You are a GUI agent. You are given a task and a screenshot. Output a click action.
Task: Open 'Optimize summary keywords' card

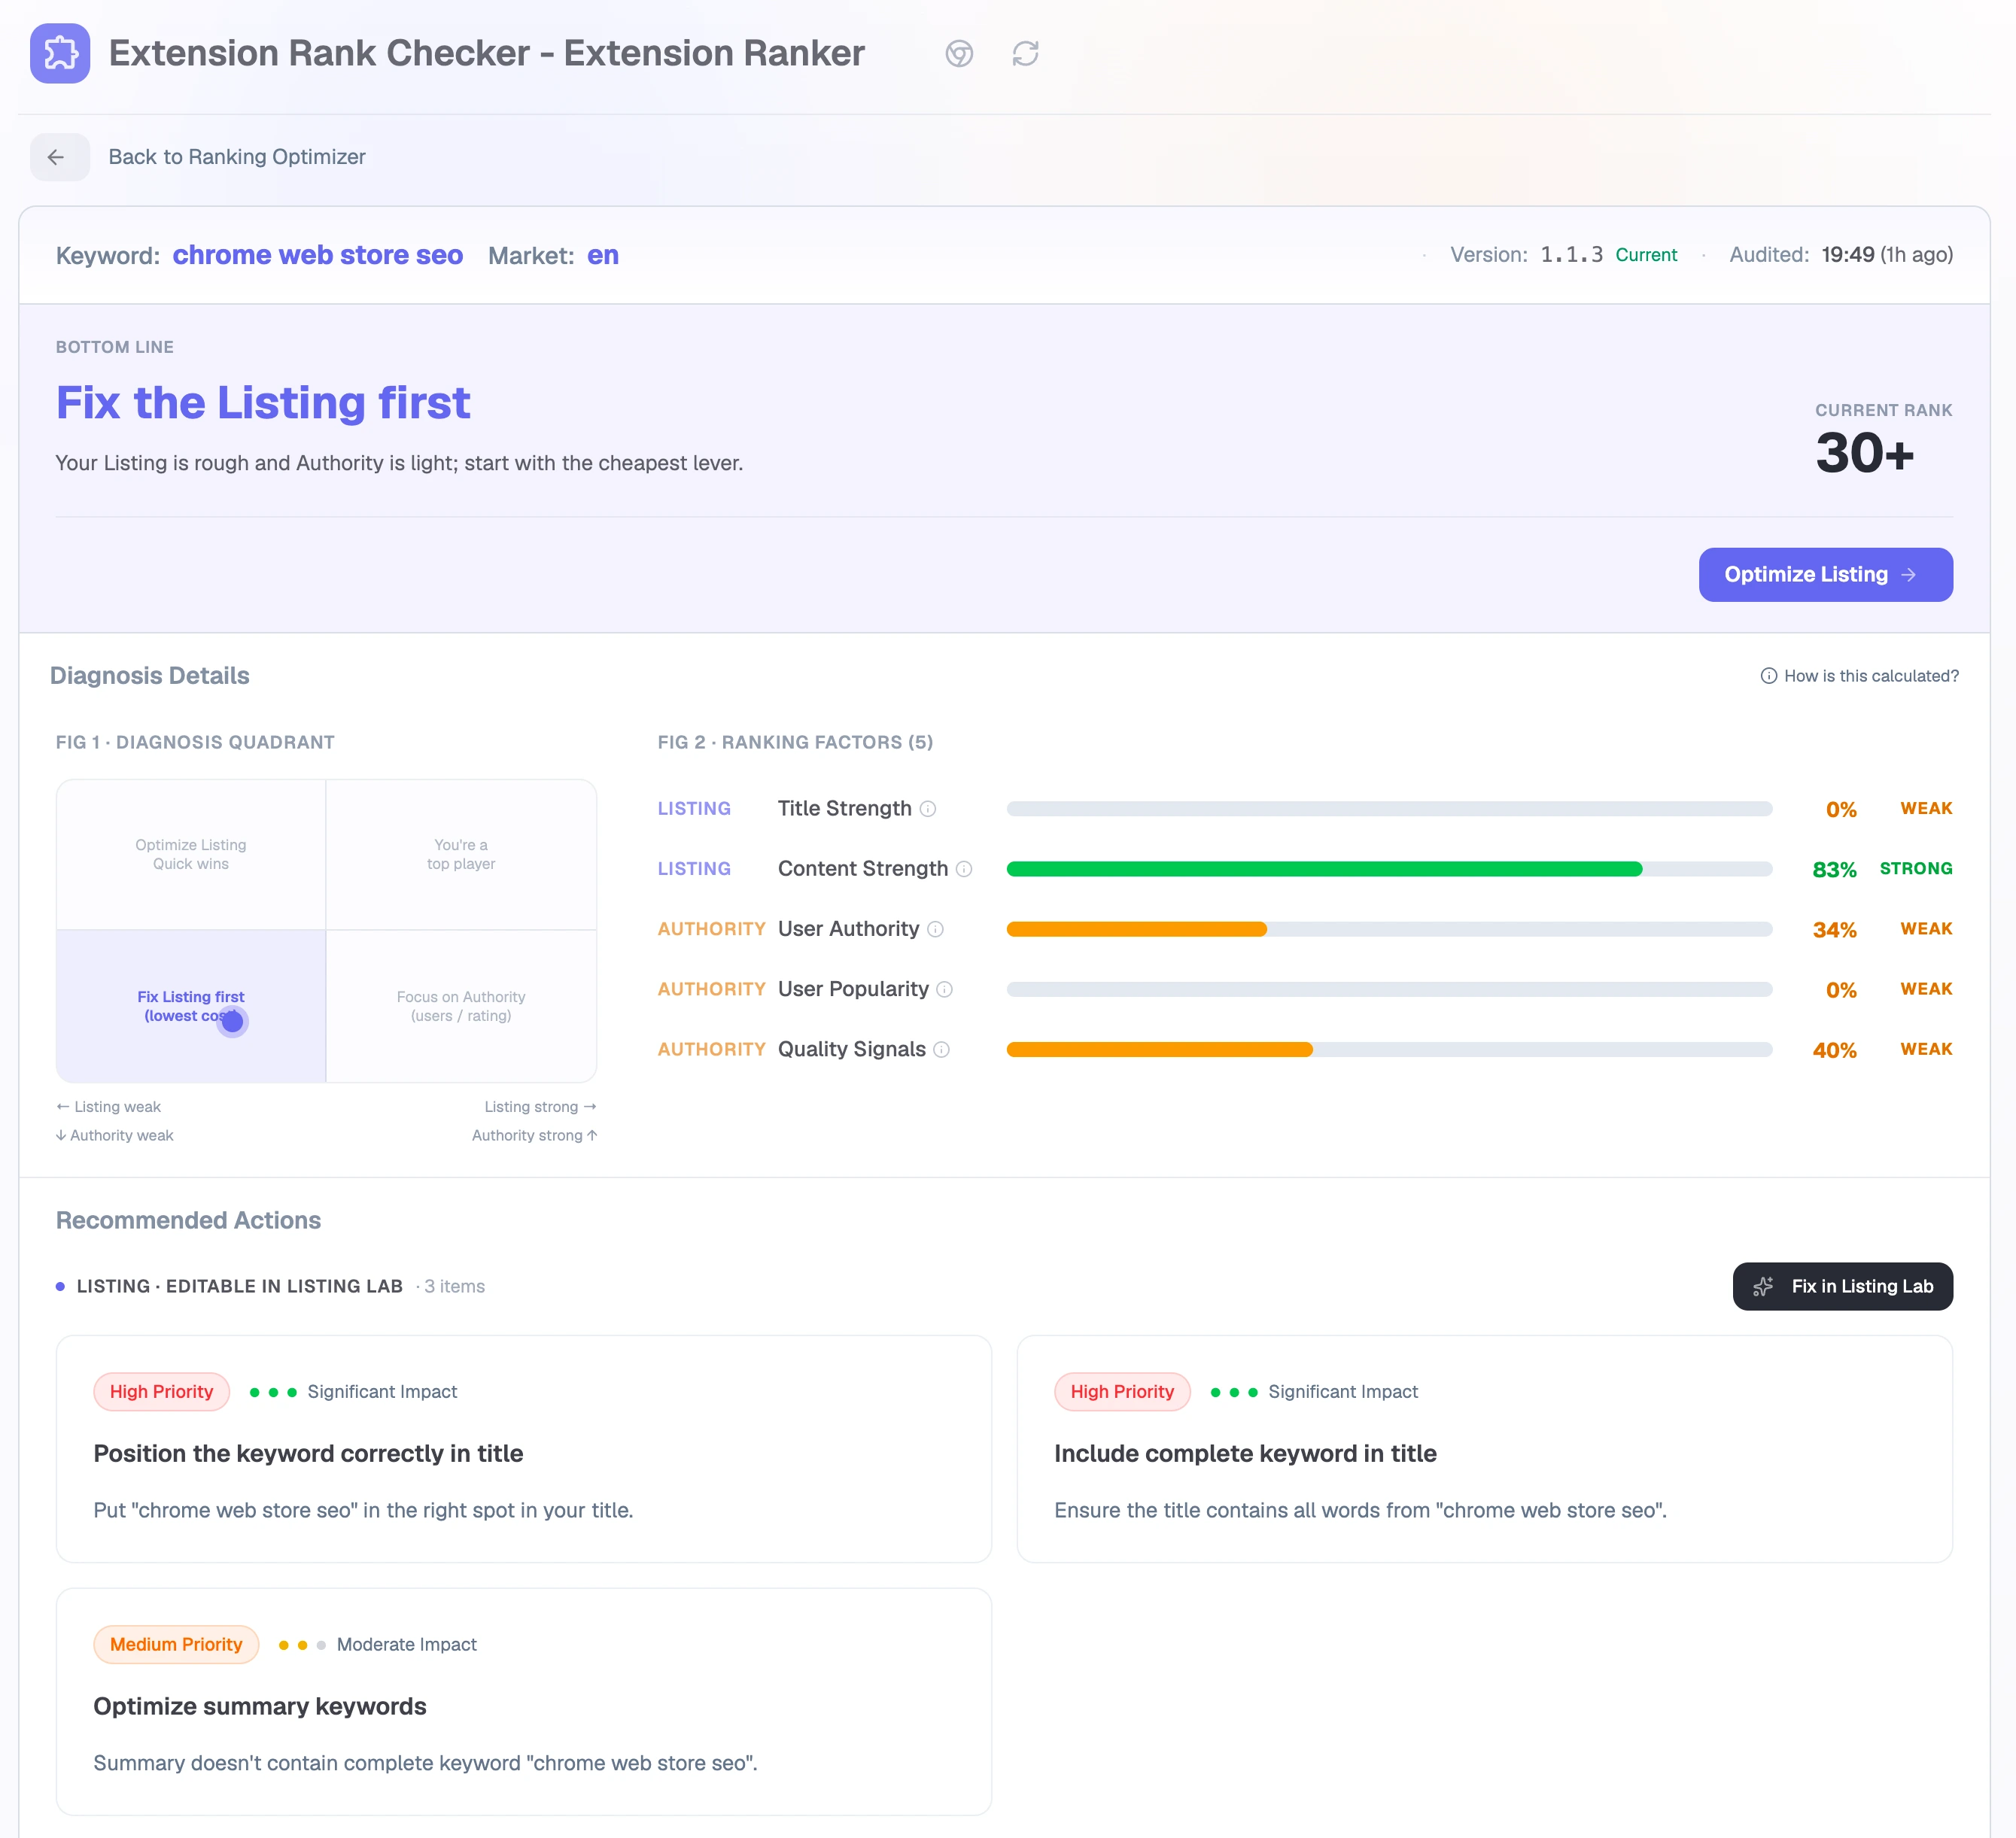tap(523, 1702)
